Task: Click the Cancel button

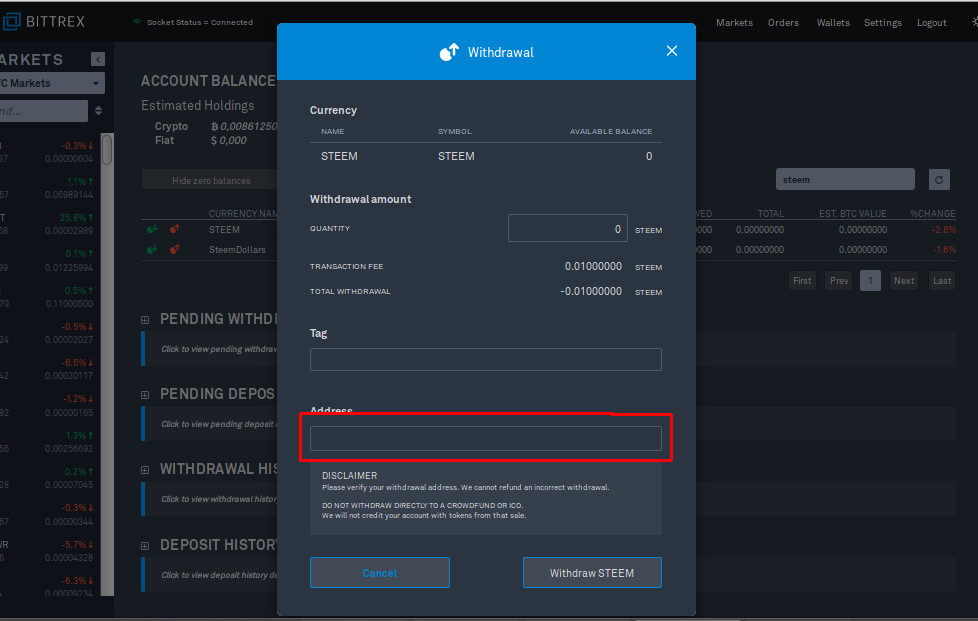Action: tap(380, 572)
